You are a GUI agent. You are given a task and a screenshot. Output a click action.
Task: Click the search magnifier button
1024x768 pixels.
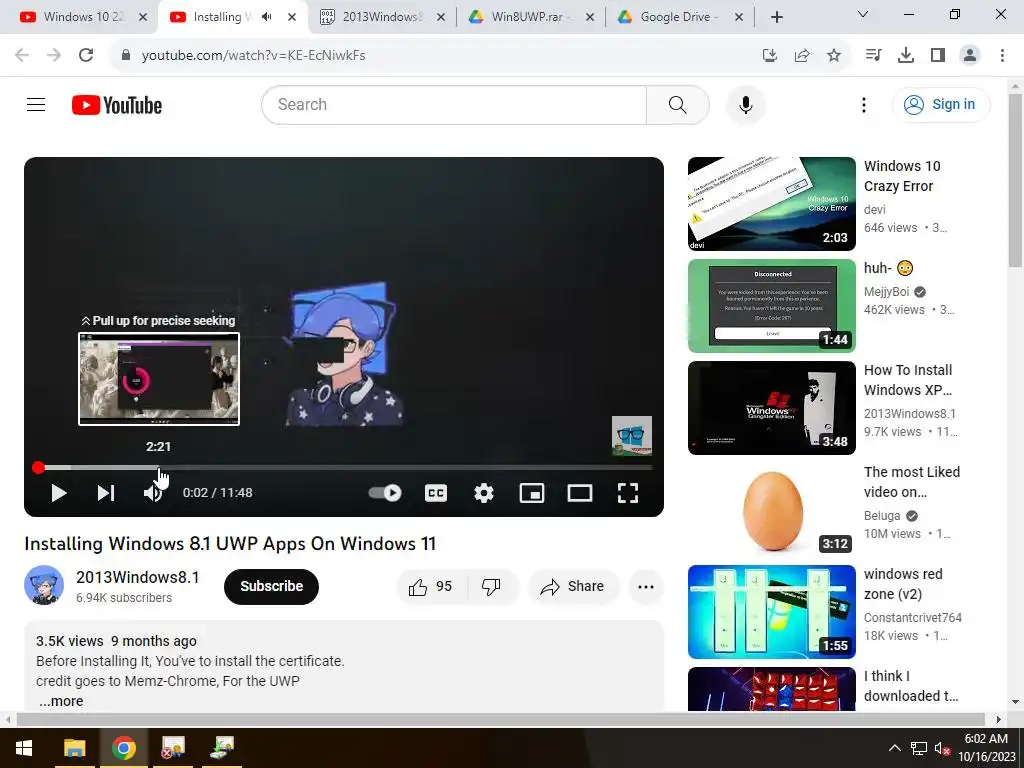pos(677,104)
